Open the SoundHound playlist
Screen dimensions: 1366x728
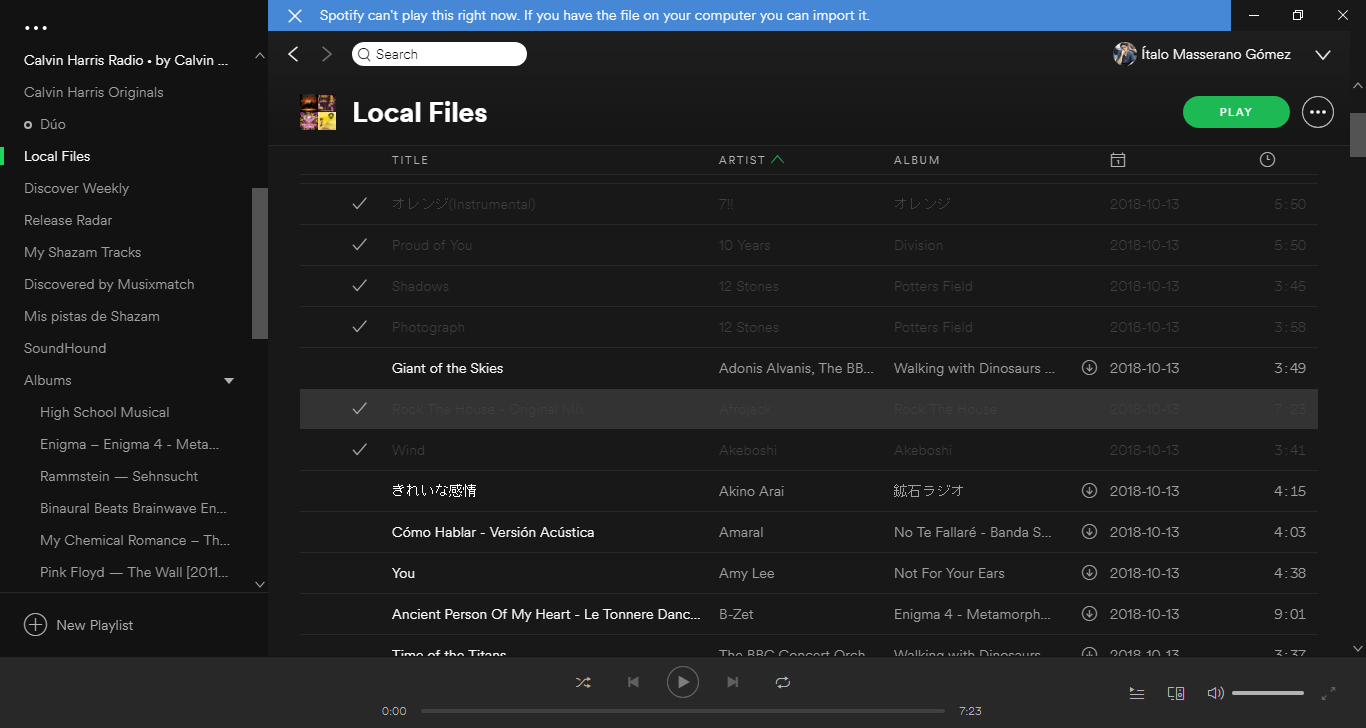point(65,348)
